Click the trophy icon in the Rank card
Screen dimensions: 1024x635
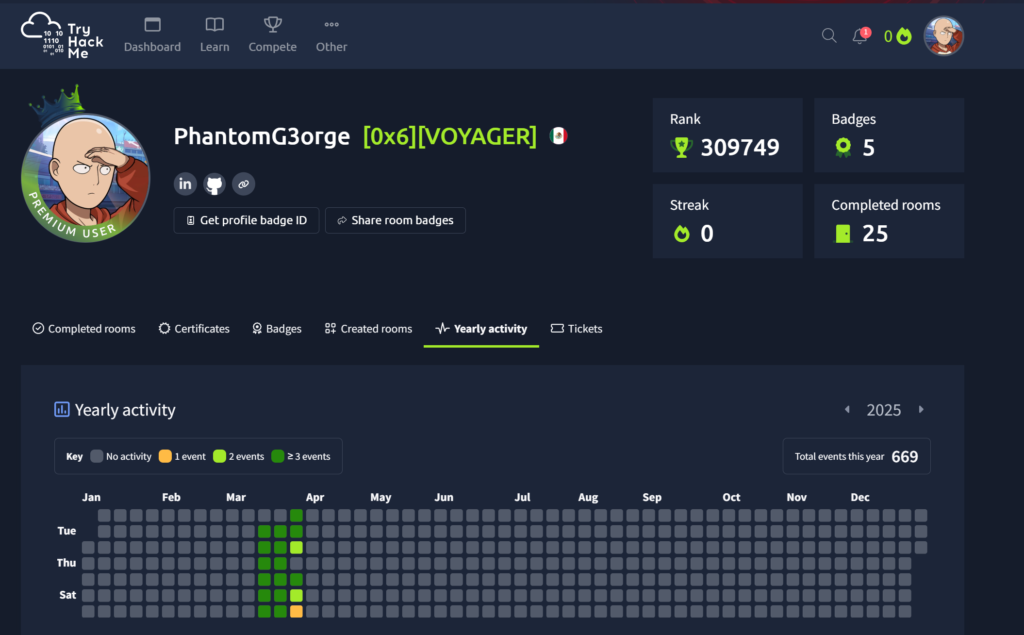tap(681, 148)
